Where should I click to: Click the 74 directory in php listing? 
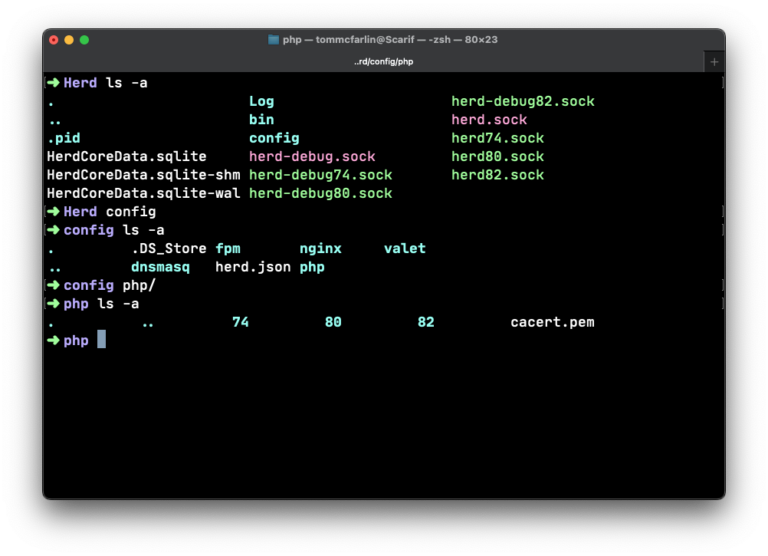coord(240,322)
